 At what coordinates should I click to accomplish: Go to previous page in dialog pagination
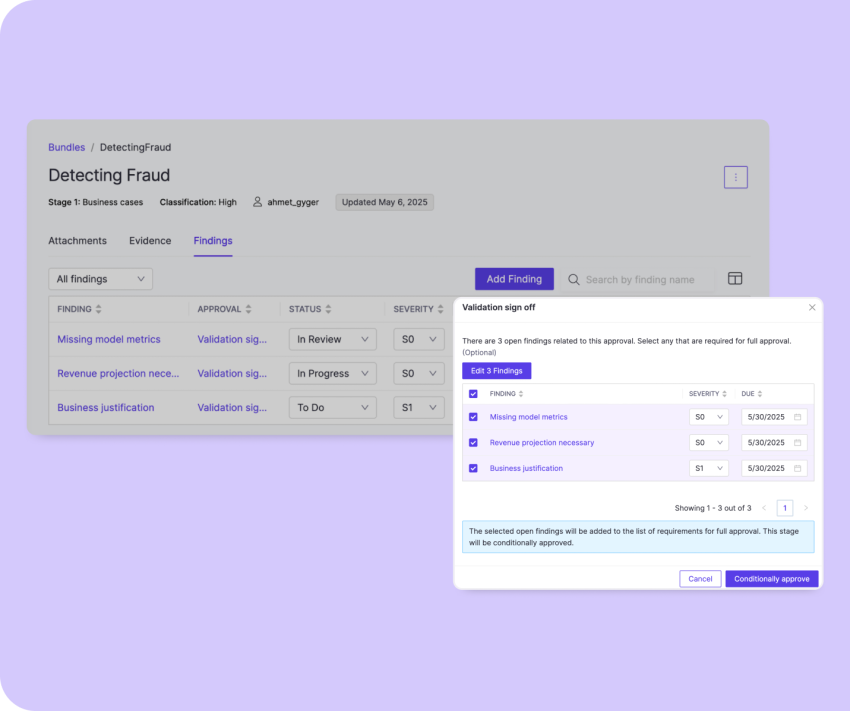pyautogui.click(x=764, y=508)
